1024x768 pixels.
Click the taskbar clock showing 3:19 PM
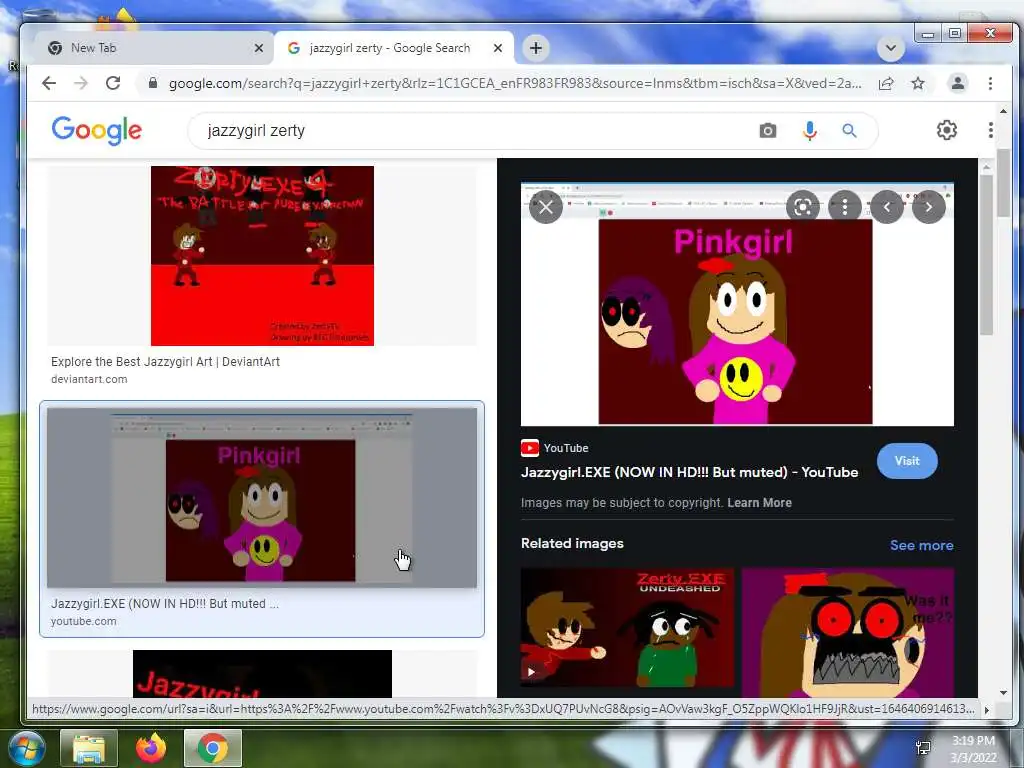point(973,749)
